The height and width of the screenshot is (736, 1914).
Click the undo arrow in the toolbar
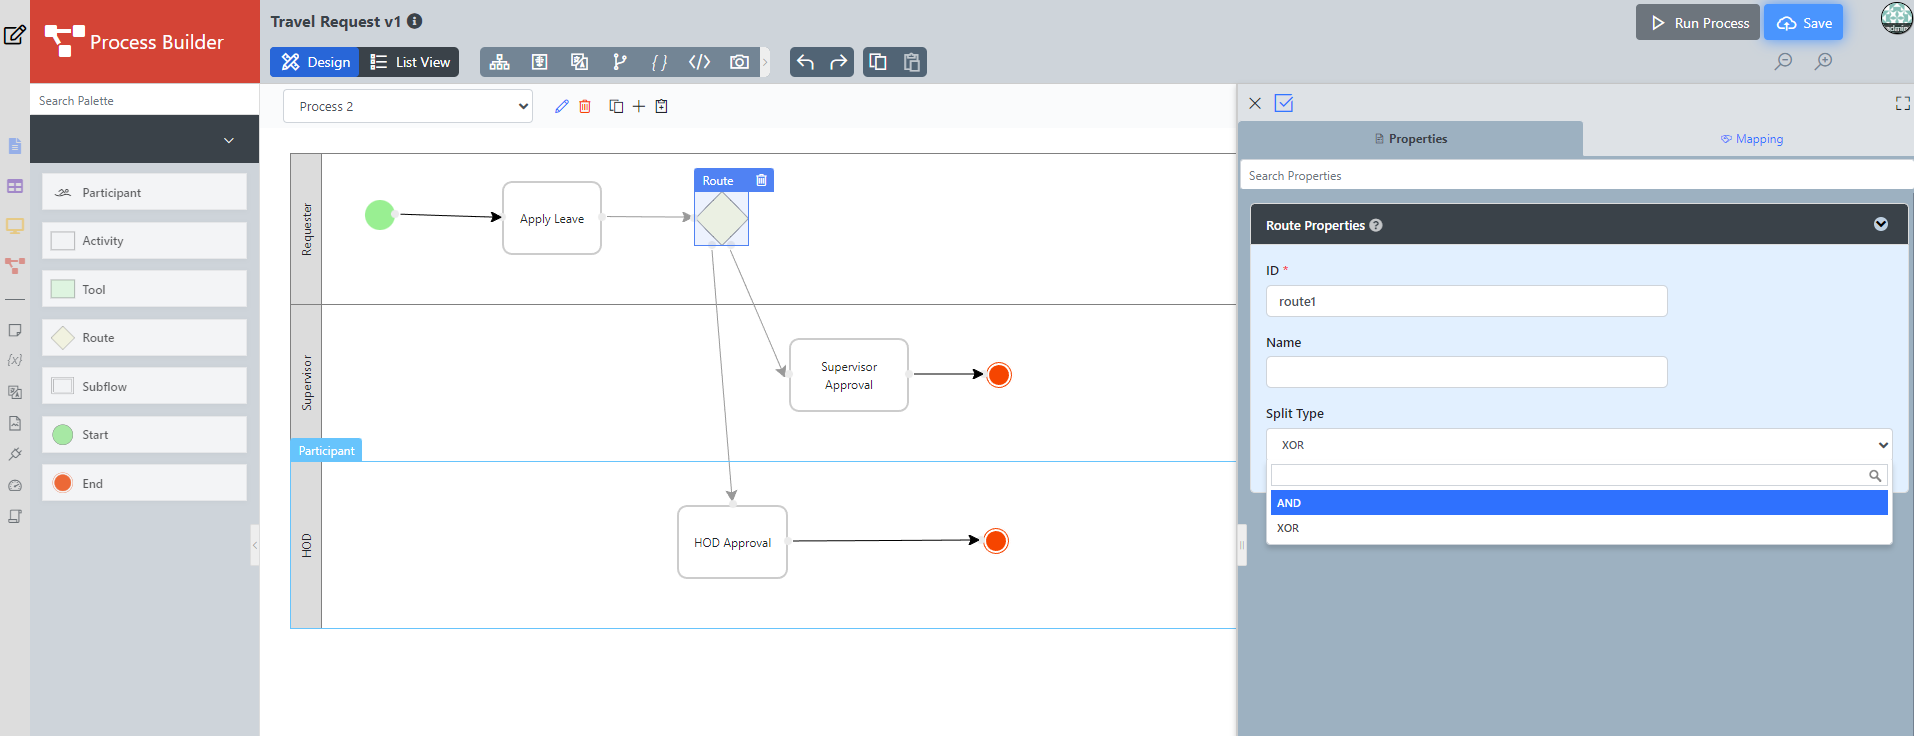(805, 62)
